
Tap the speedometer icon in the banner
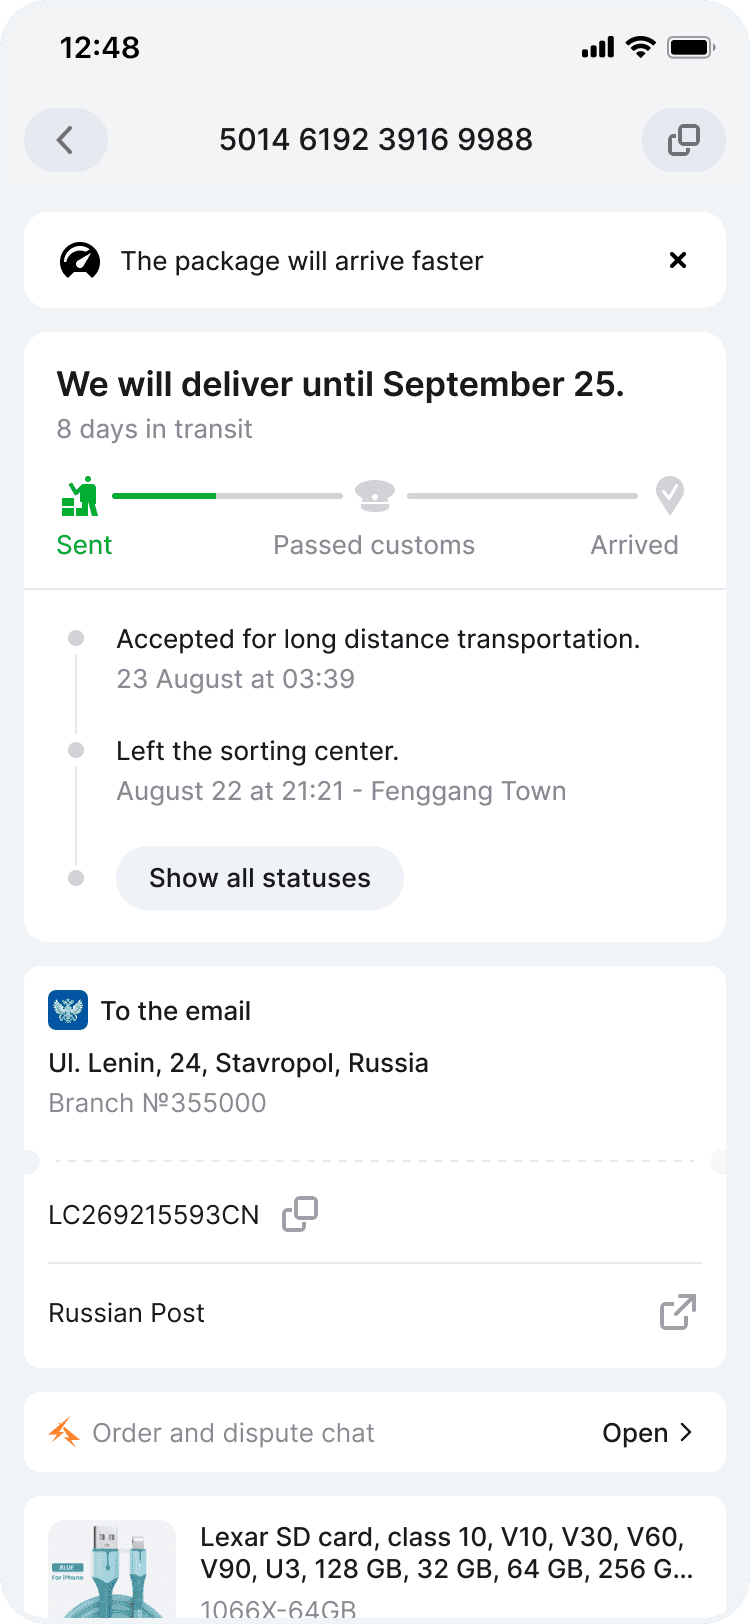pos(80,261)
